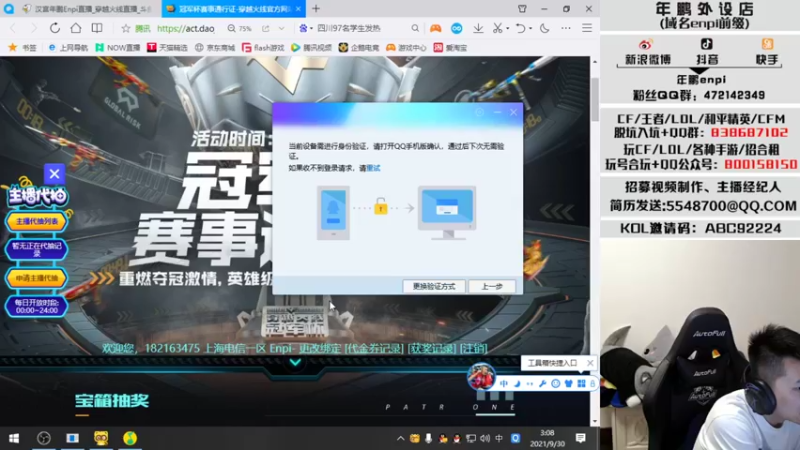Open the NOW直播 bookmark
This screenshot has width=800, height=450.
pos(118,47)
